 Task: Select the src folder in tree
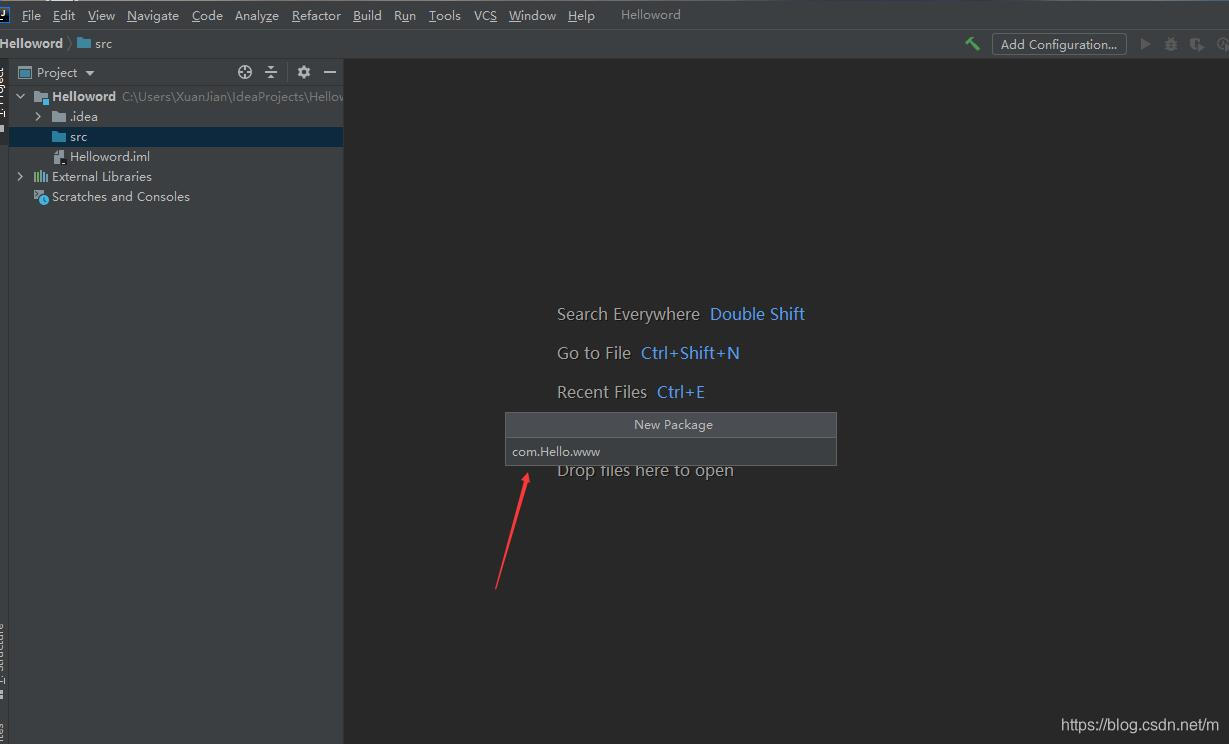point(176,137)
